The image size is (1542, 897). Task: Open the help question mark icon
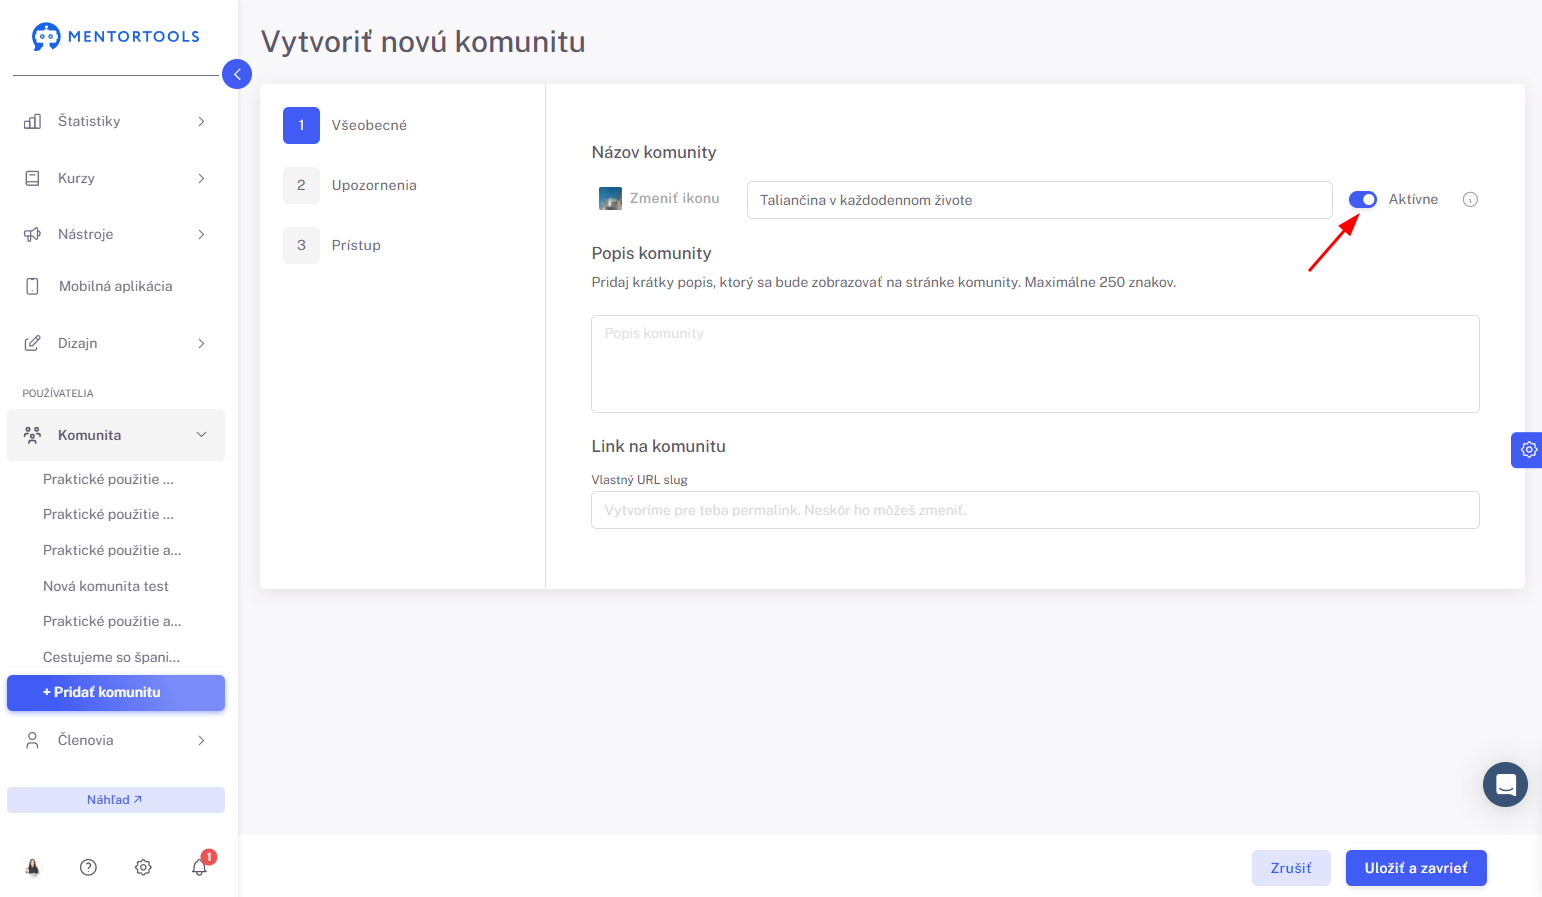click(x=88, y=867)
